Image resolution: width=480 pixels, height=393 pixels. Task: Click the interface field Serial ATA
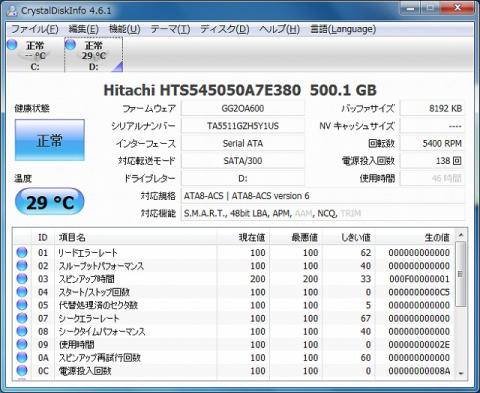(x=243, y=144)
